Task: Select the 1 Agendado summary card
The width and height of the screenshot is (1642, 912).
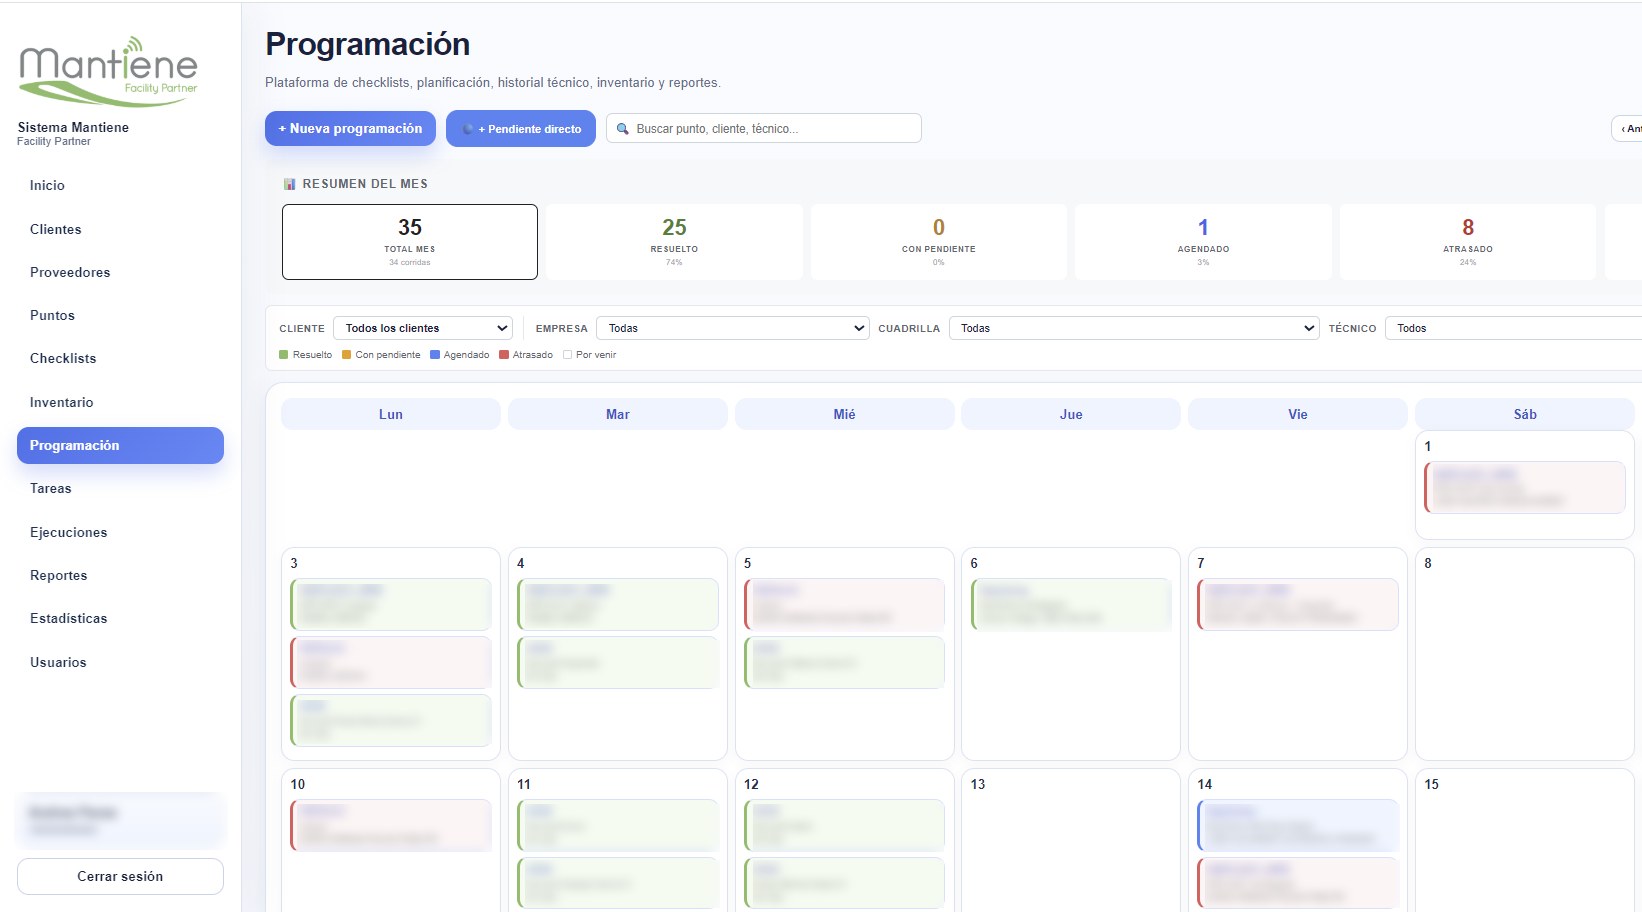Action: [1203, 242]
